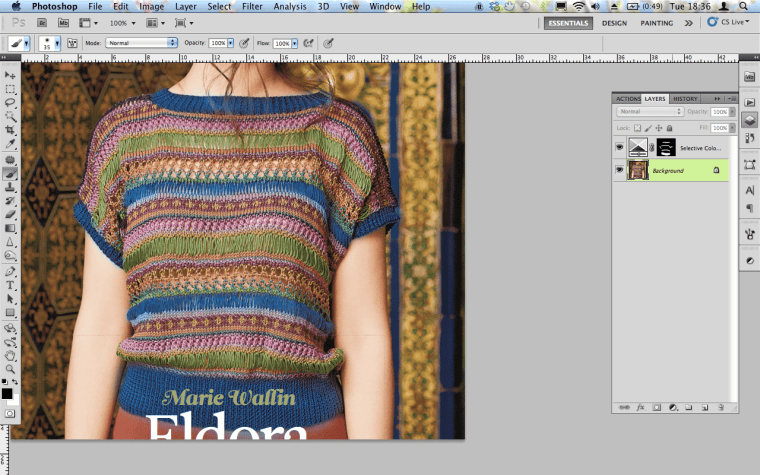The width and height of the screenshot is (760, 475).
Task: Pick the Horizontal Type tool
Action: point(10,285)
